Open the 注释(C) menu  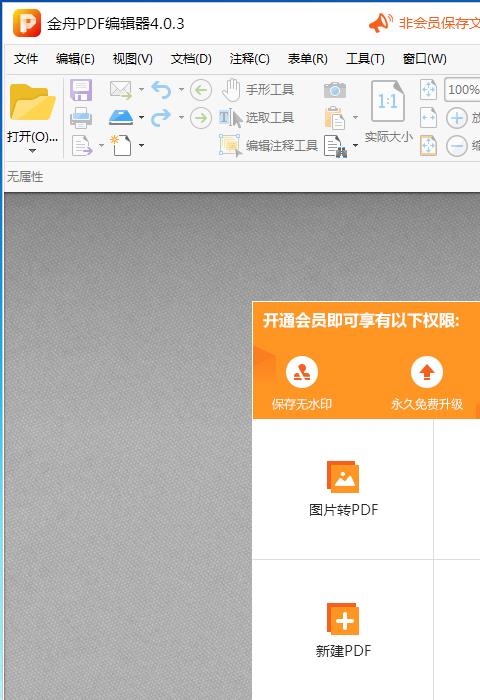250,58
